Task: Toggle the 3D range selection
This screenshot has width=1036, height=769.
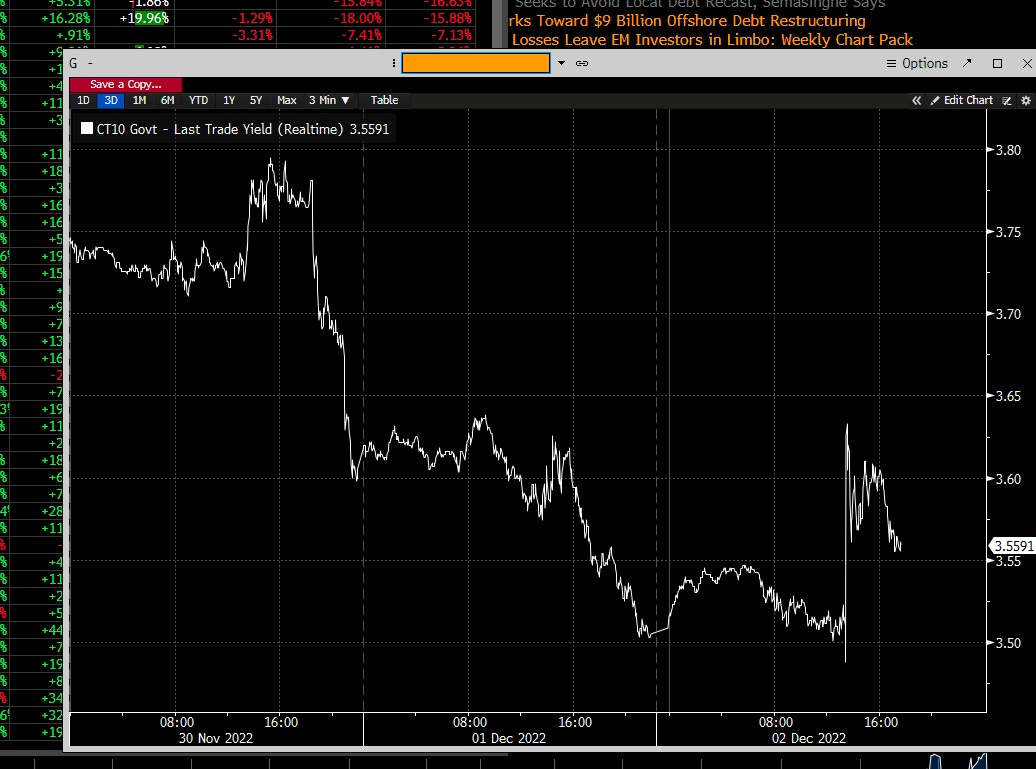Action: 111,100
